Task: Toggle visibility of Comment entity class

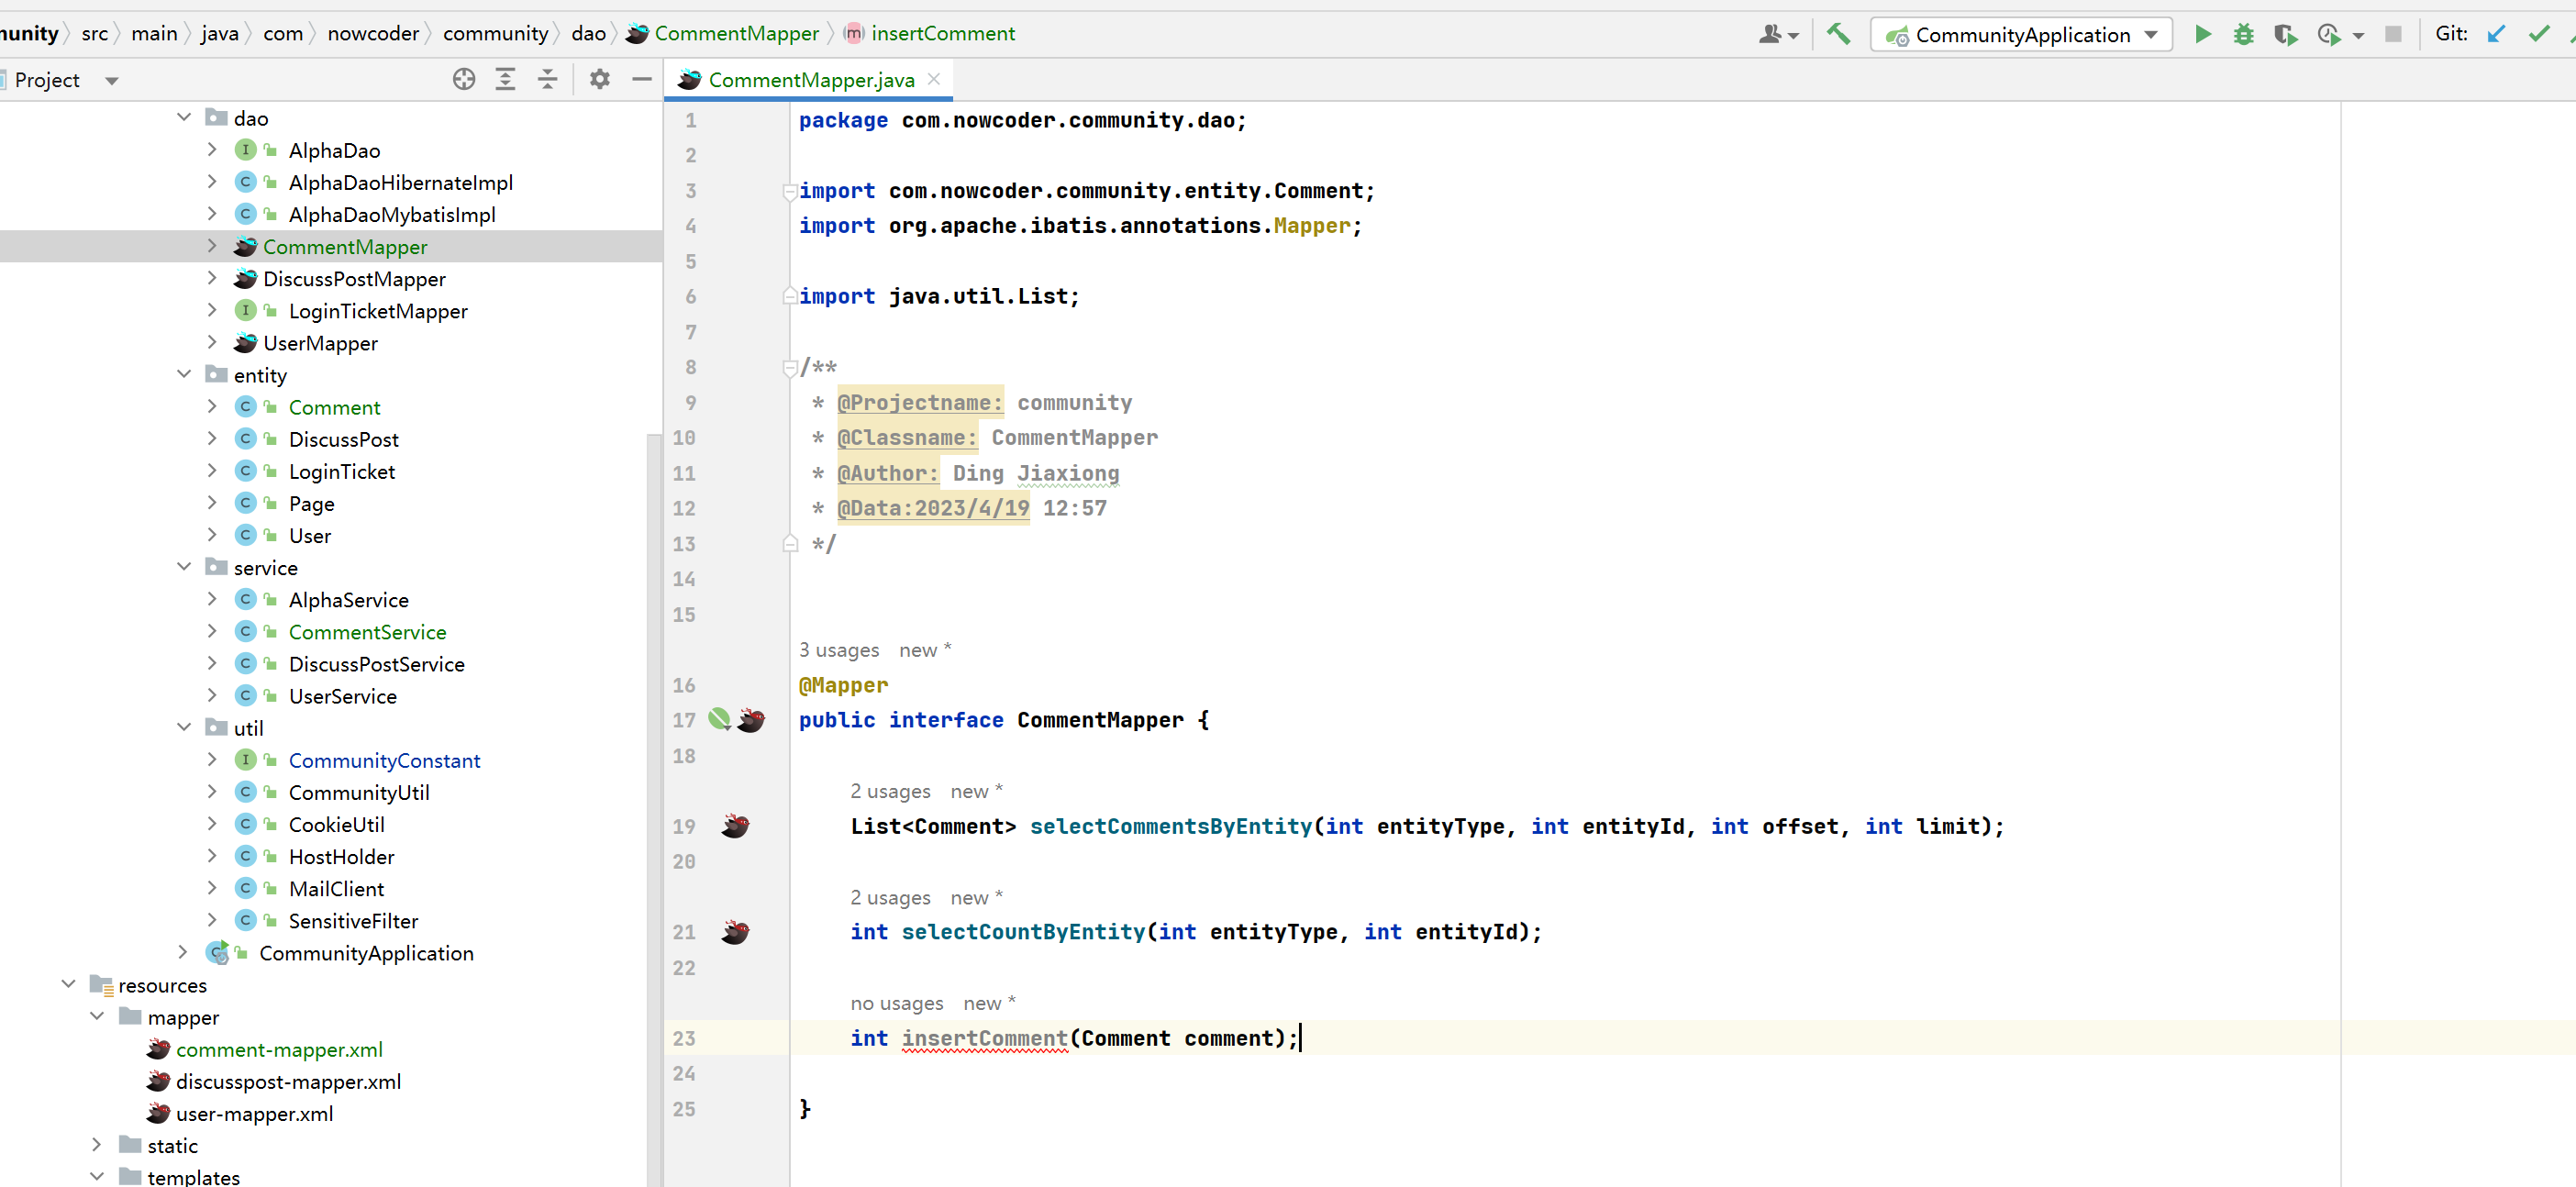Action: pos(214,407)
